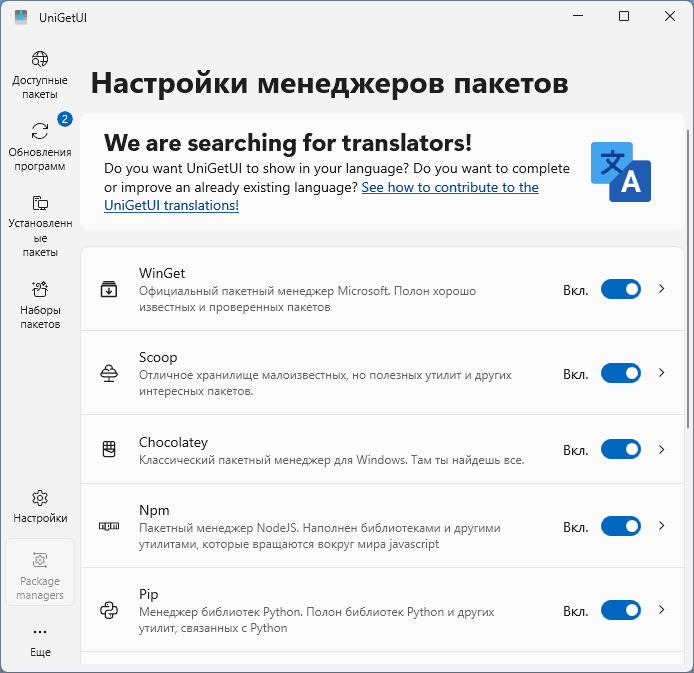The width and height of the screenshot is (694, 673).
Task: Click the Chocolatey icon
Action: tap(109, 449)
